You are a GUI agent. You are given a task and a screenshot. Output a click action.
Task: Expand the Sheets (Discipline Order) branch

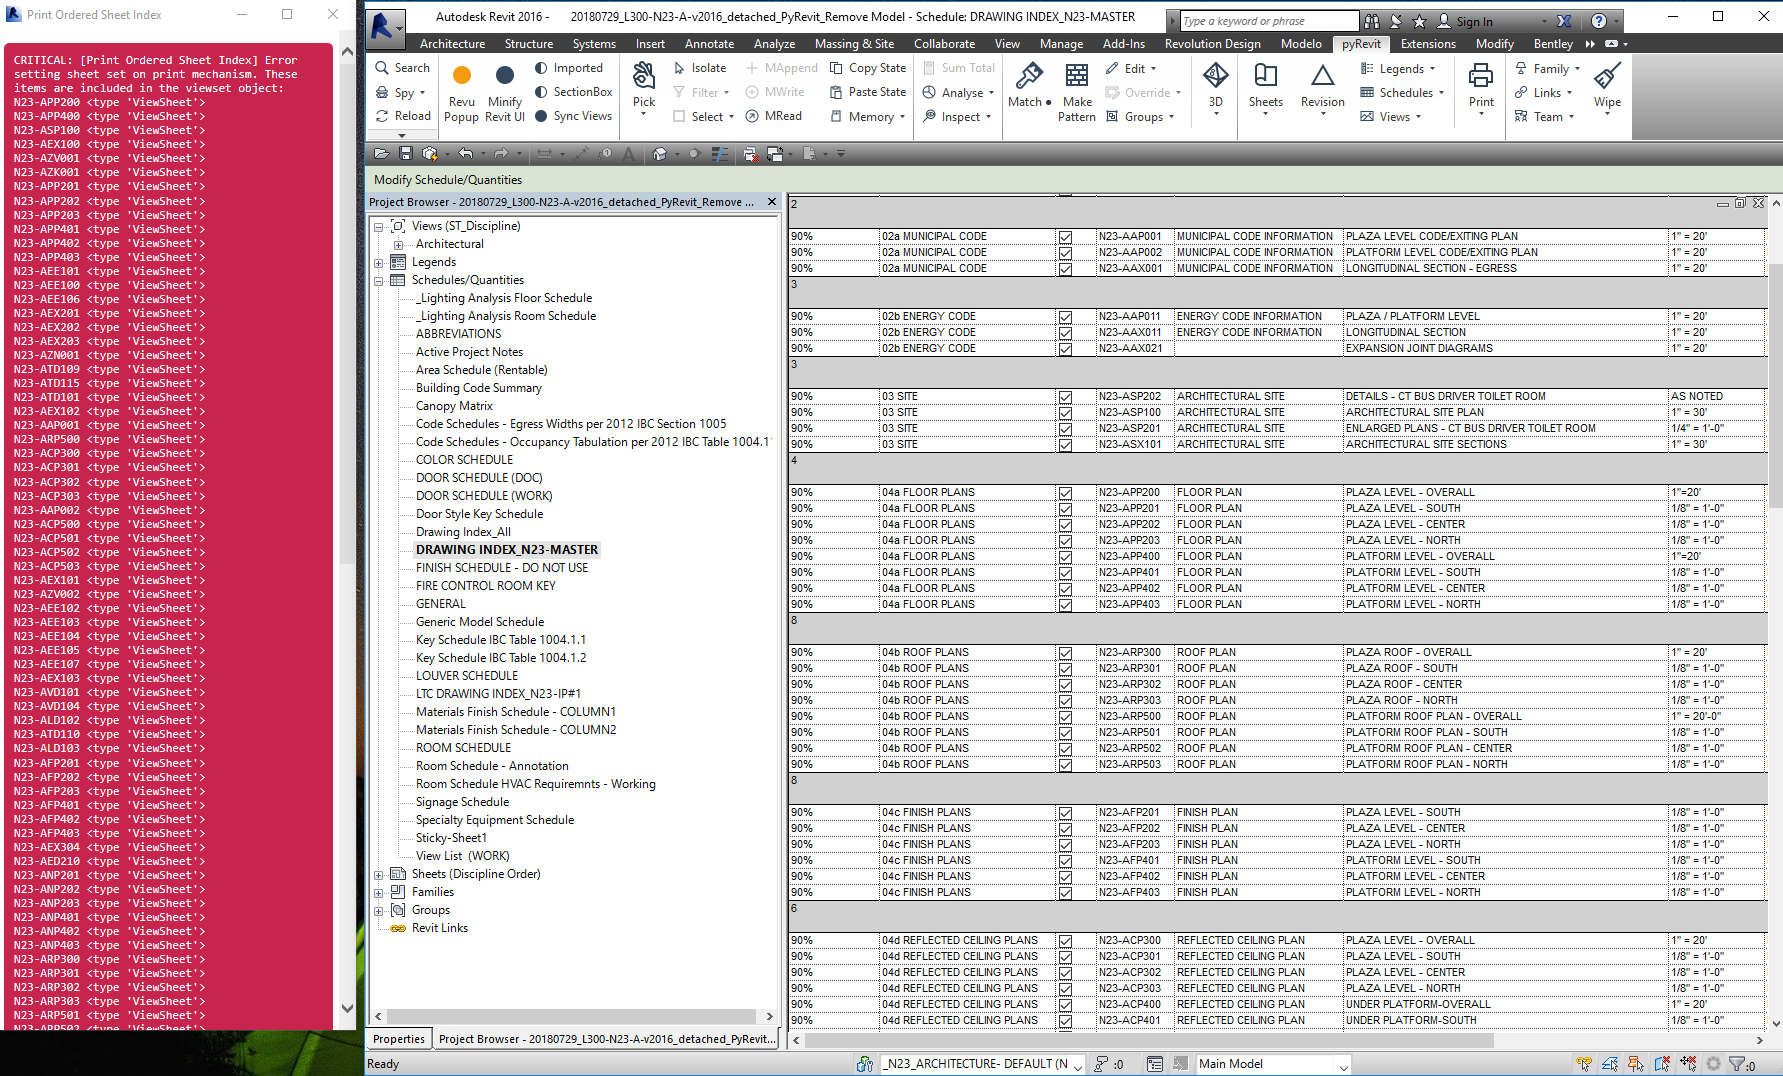(x=378, y=873)
